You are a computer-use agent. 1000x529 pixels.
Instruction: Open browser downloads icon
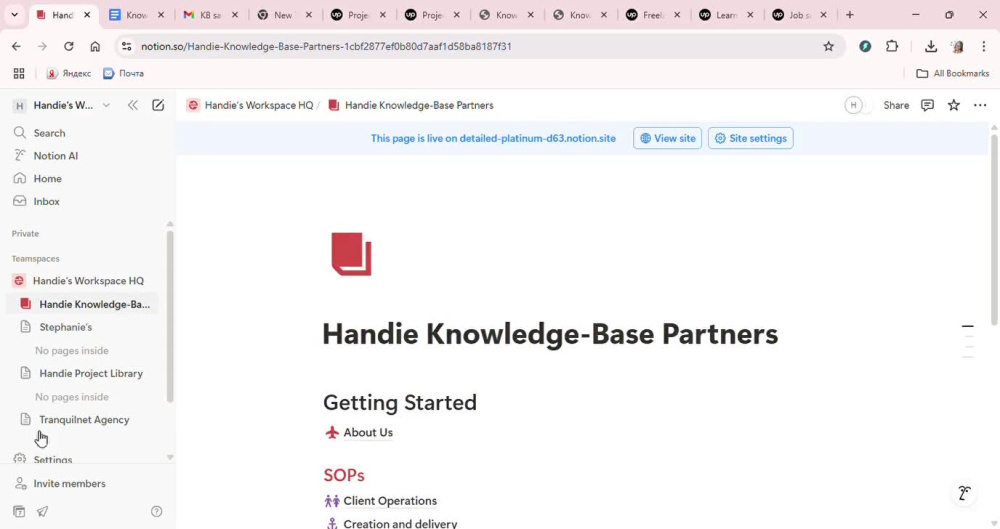tap(930, 46)
